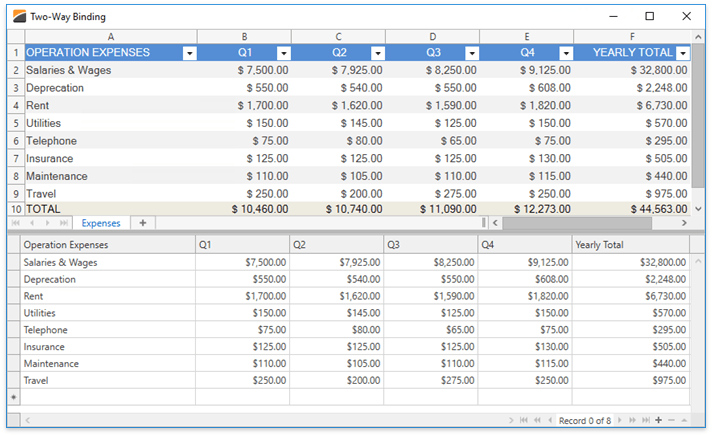The image size is (712, 436).
Task: Open the Q2 column filter dropdown
Action: 378,54
